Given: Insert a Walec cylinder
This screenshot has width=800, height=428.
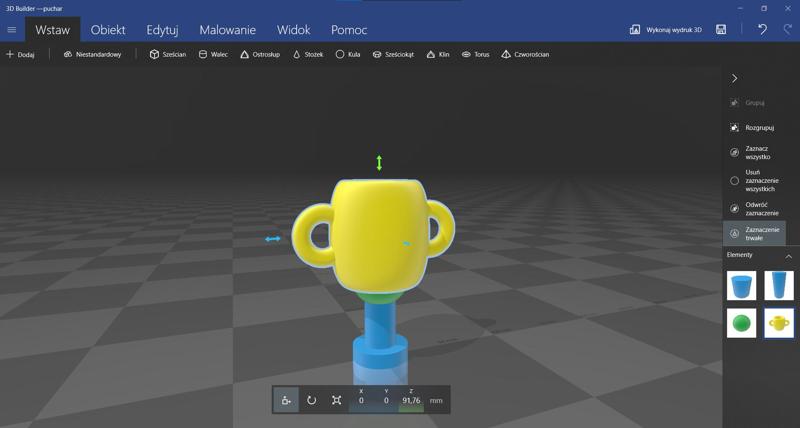Looking at the screenshot, I should [x=213, y=55].
